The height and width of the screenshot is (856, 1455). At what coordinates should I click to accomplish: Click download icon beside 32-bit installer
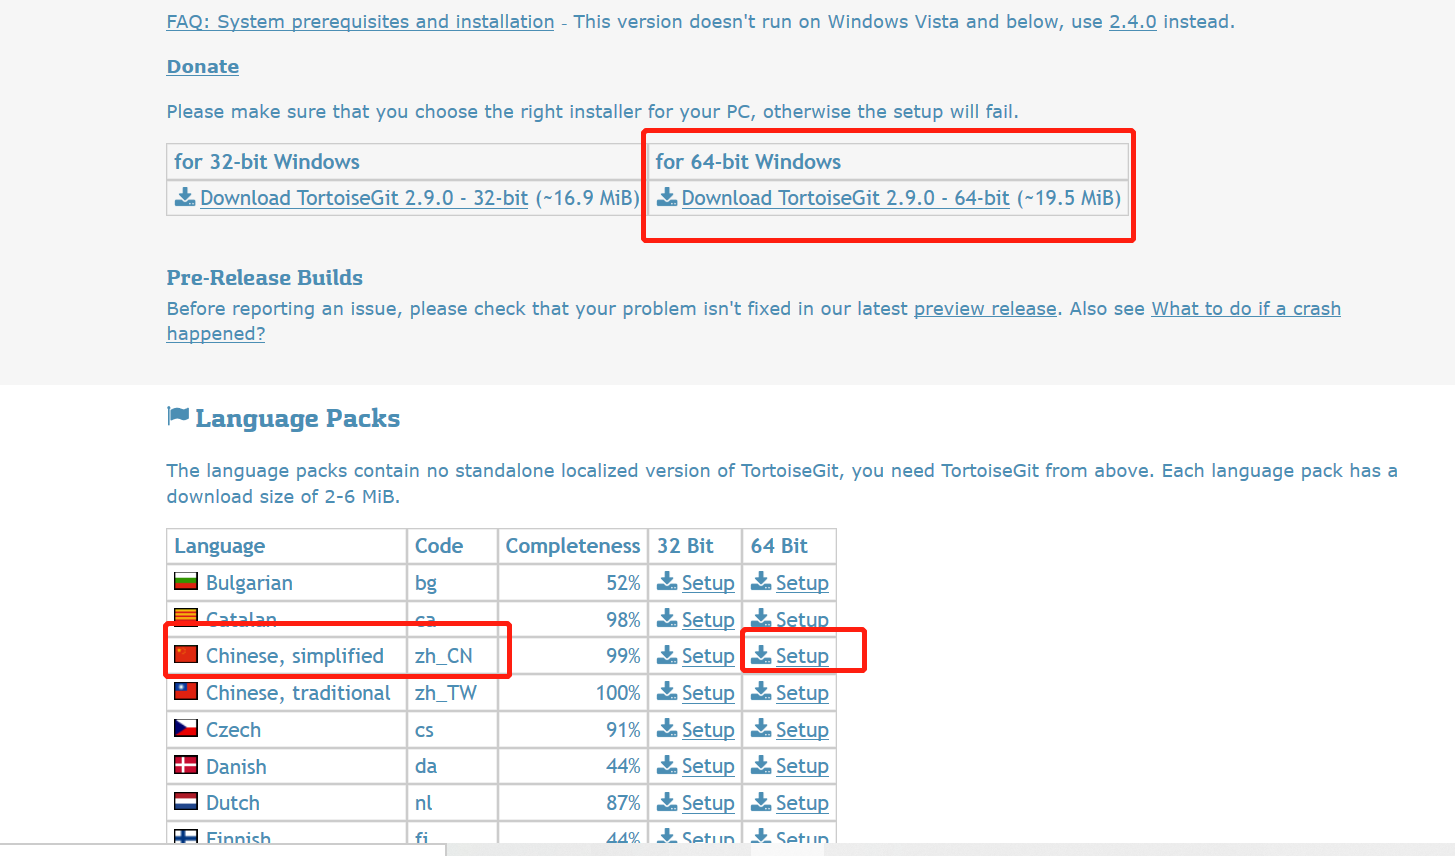point(185,197)
